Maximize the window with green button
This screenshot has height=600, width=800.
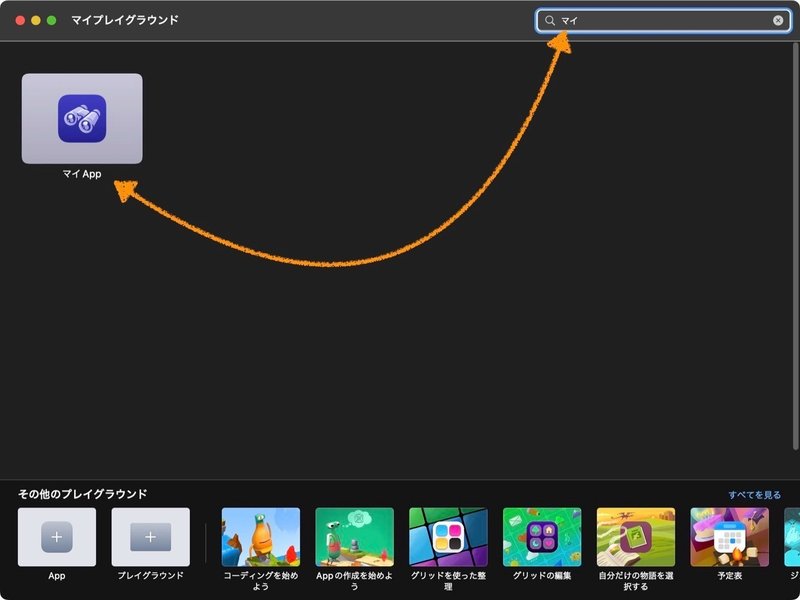click(51, 20)
